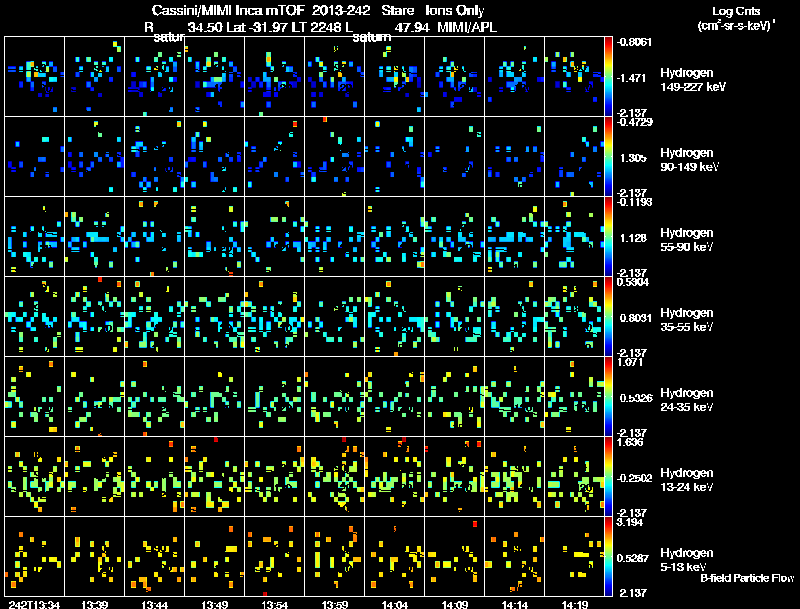
Task: Click the '-1.471' color scale value
Action: pos(632,78)
